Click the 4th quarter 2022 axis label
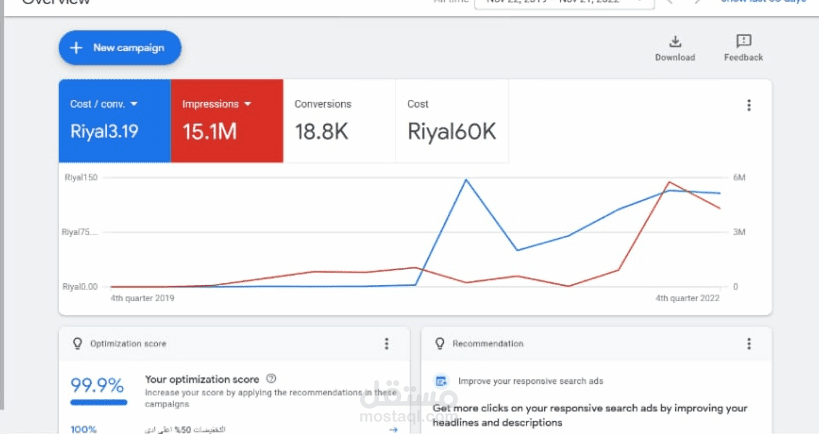Image resolution: width=819 pixels, height=434 pixels. (x=687, y=298)
